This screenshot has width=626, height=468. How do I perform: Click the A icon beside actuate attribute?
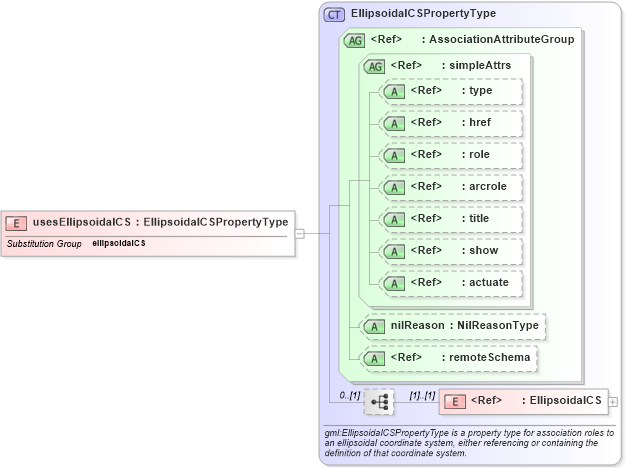point(394,284)
